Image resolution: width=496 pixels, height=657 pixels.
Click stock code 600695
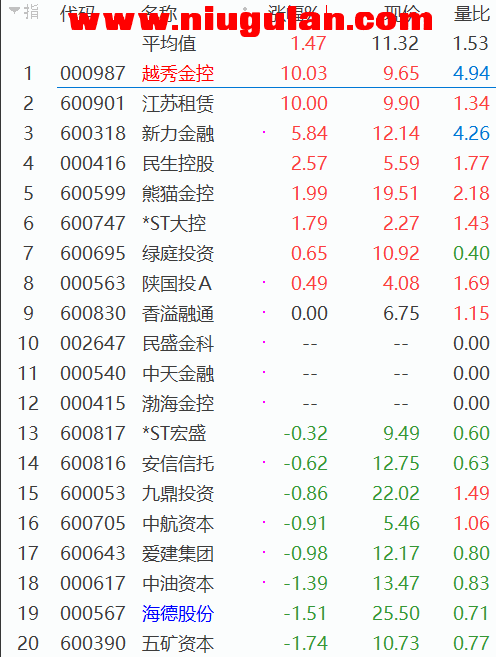click(x=93, y=253)
